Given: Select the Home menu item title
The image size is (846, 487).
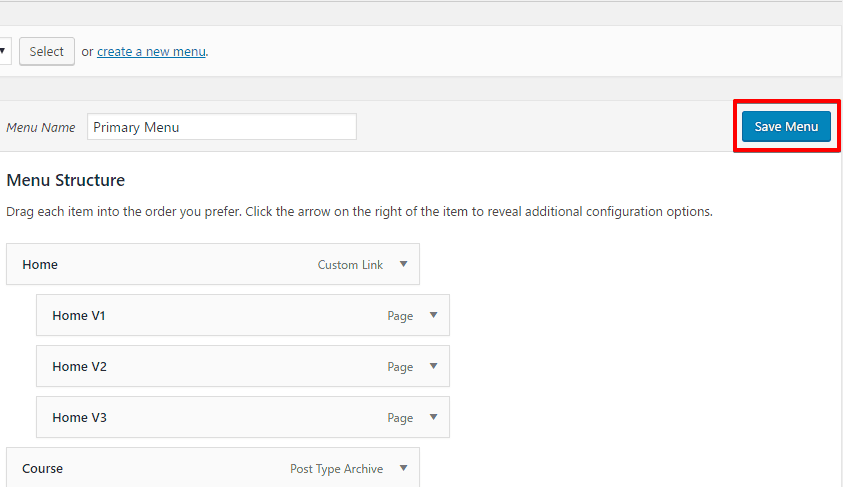Looking at the screenshot, I should [40, 265].
